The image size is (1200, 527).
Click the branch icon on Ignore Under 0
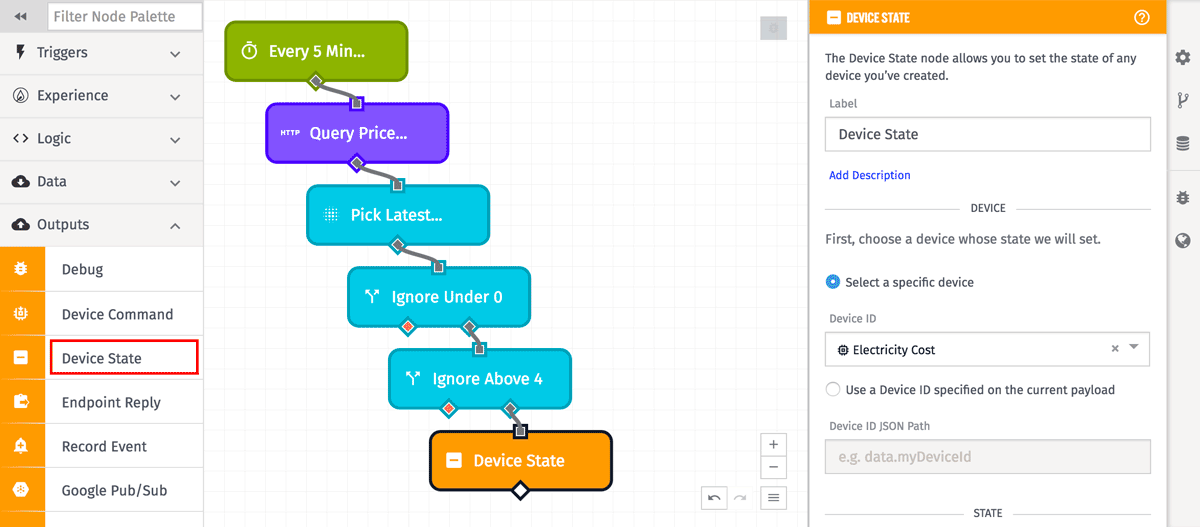(373, 297)
